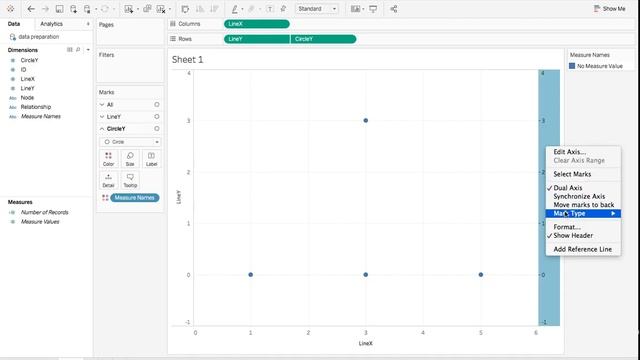Screen dimensions: 640x360
Task: Open the Data/Analytics pane options arrow
Action: pyautogui.click(x=88, y=24)
